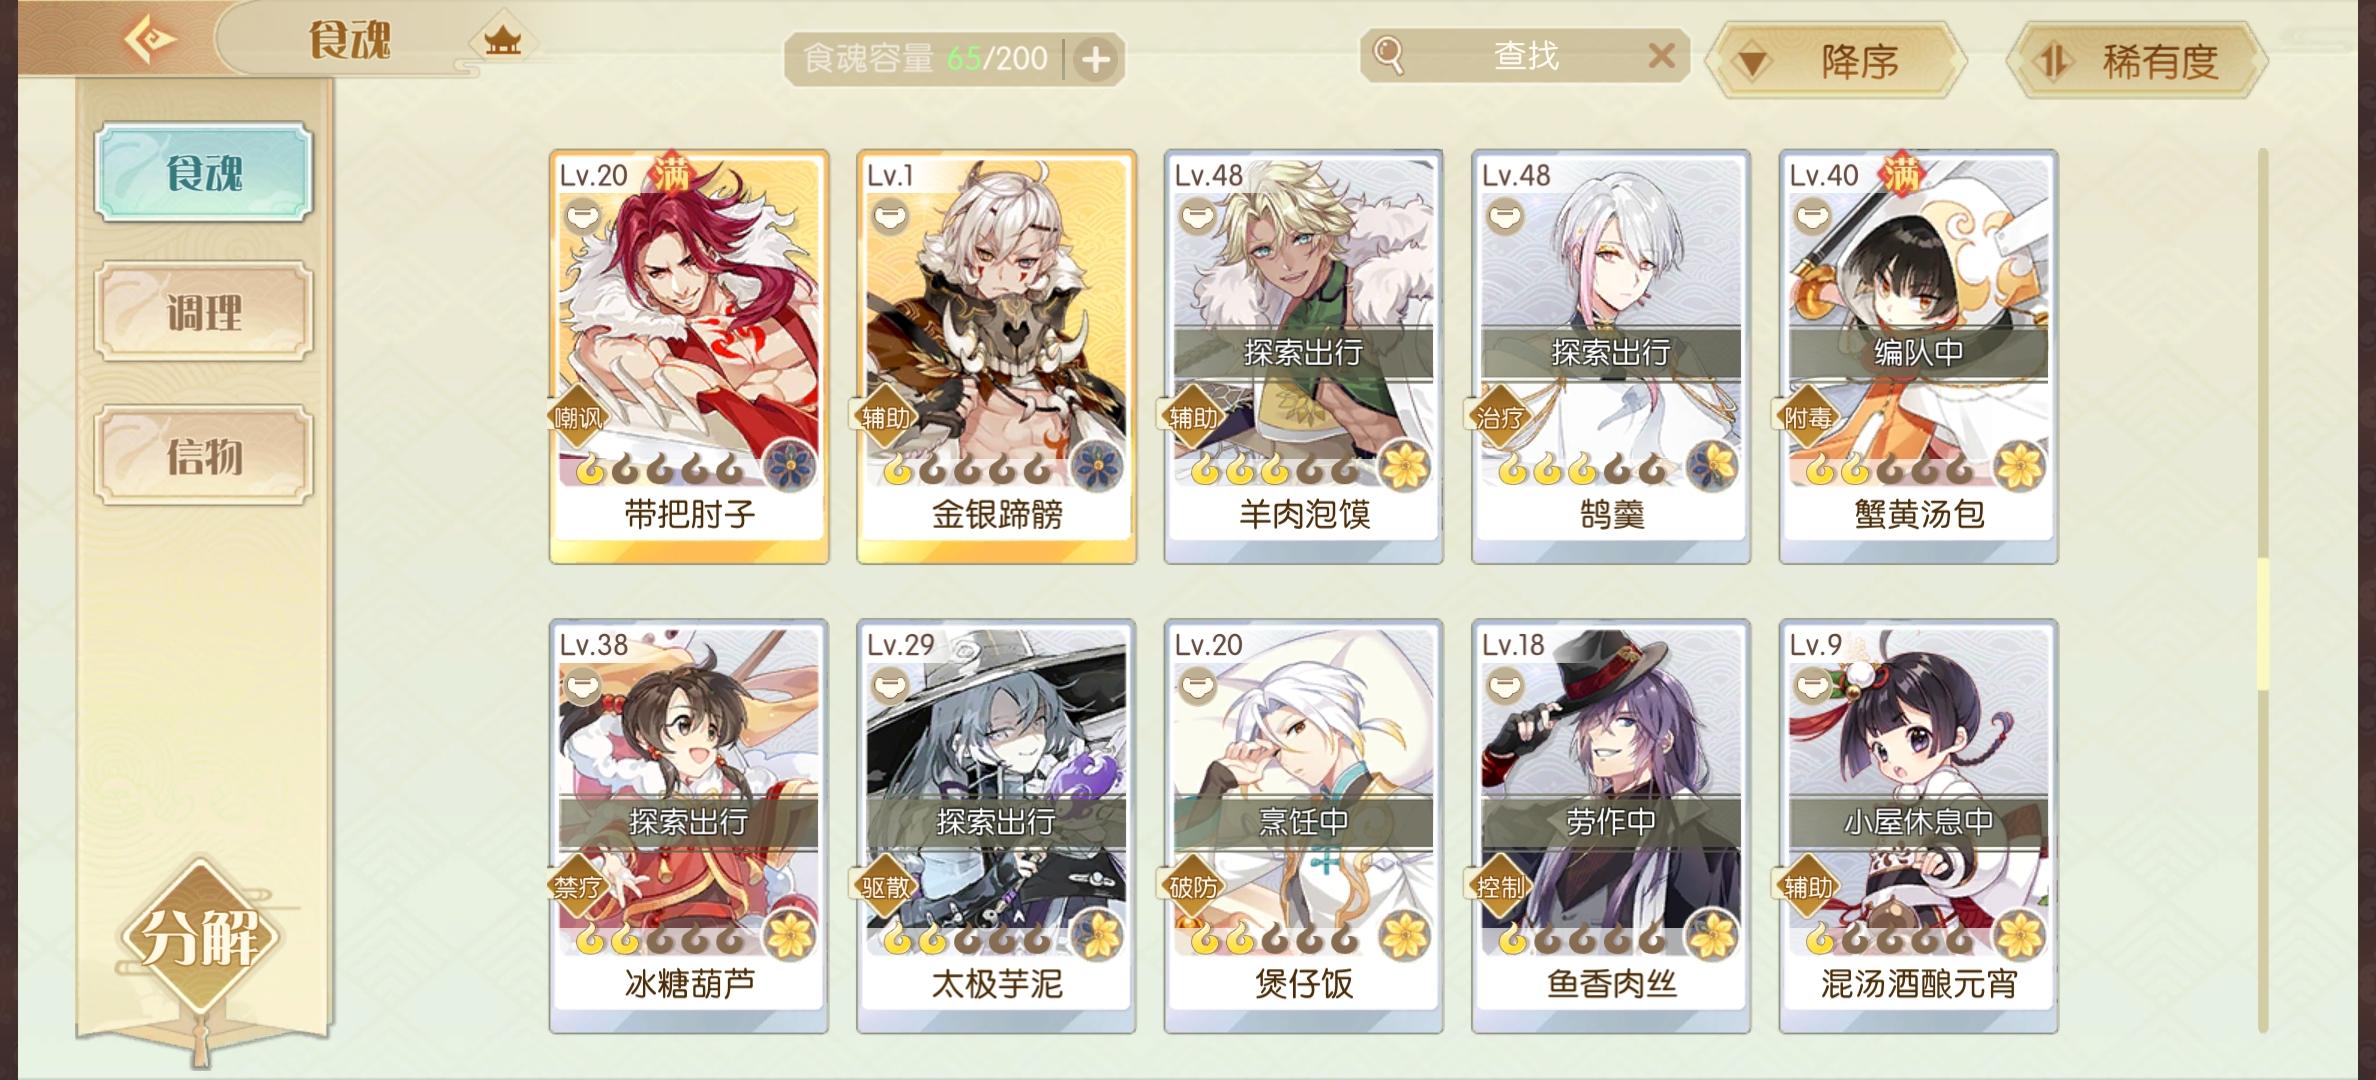Open the bowl icon on 带把肘子 card
This screenshot has height=1080, width=2376.
(583, 215)
